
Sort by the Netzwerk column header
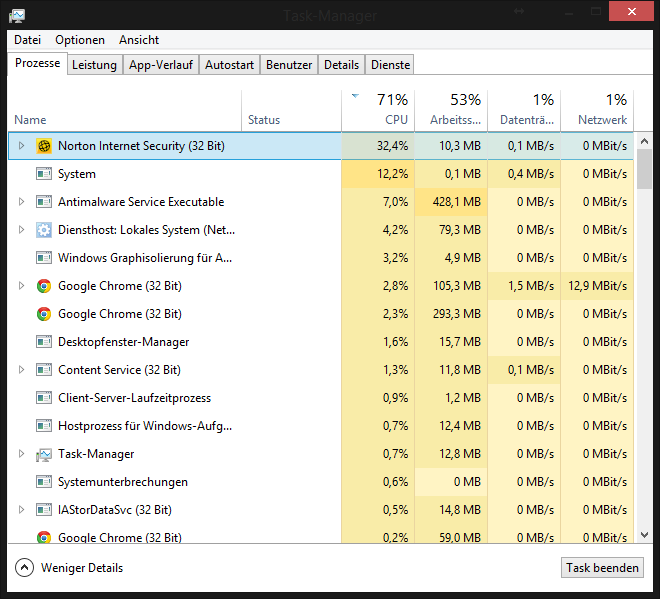pyautogui.click(x=597, y=110)
